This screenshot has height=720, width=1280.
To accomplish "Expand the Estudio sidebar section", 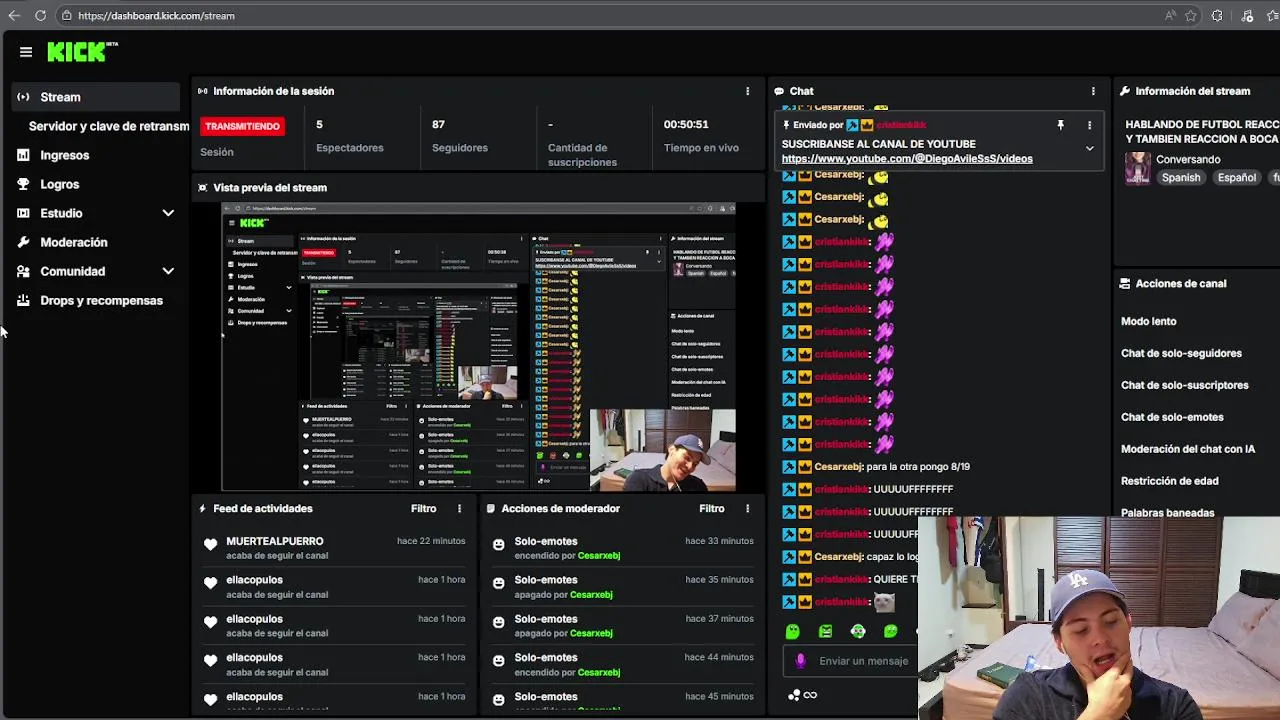I will (x=168, y=213).
